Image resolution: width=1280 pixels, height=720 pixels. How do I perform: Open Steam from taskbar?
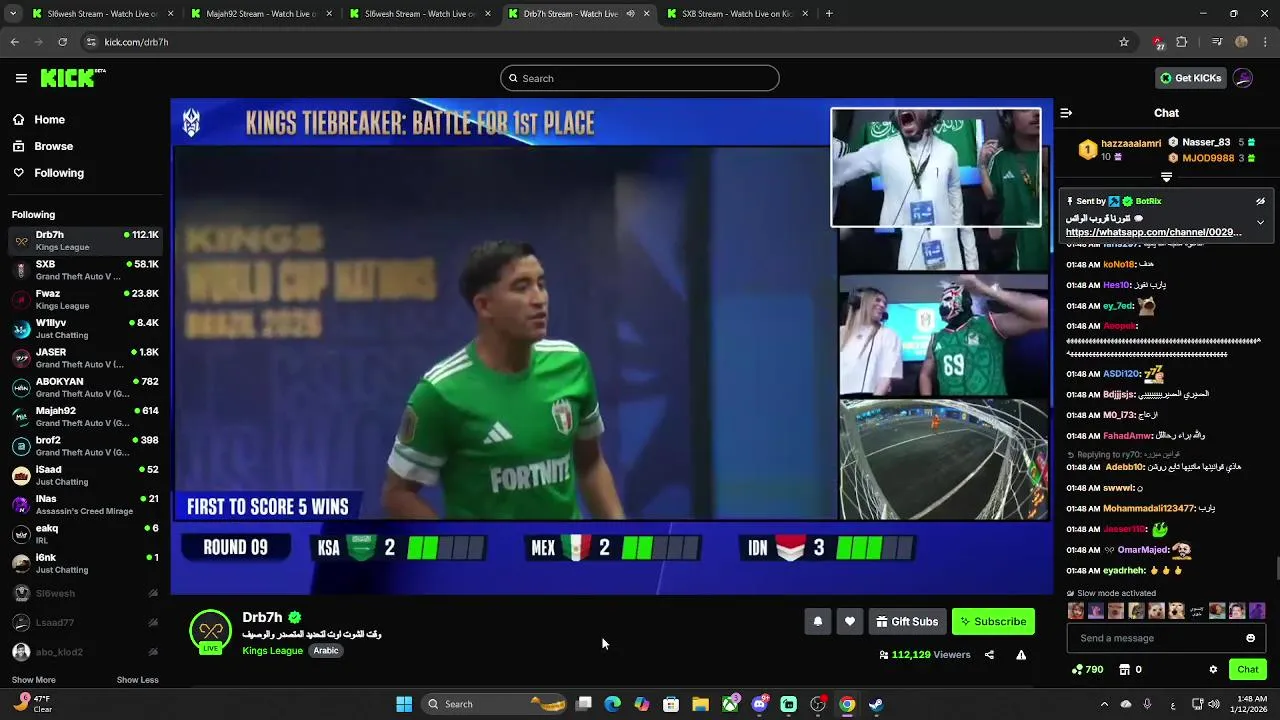pyautogui.click(x=876, y=704)
